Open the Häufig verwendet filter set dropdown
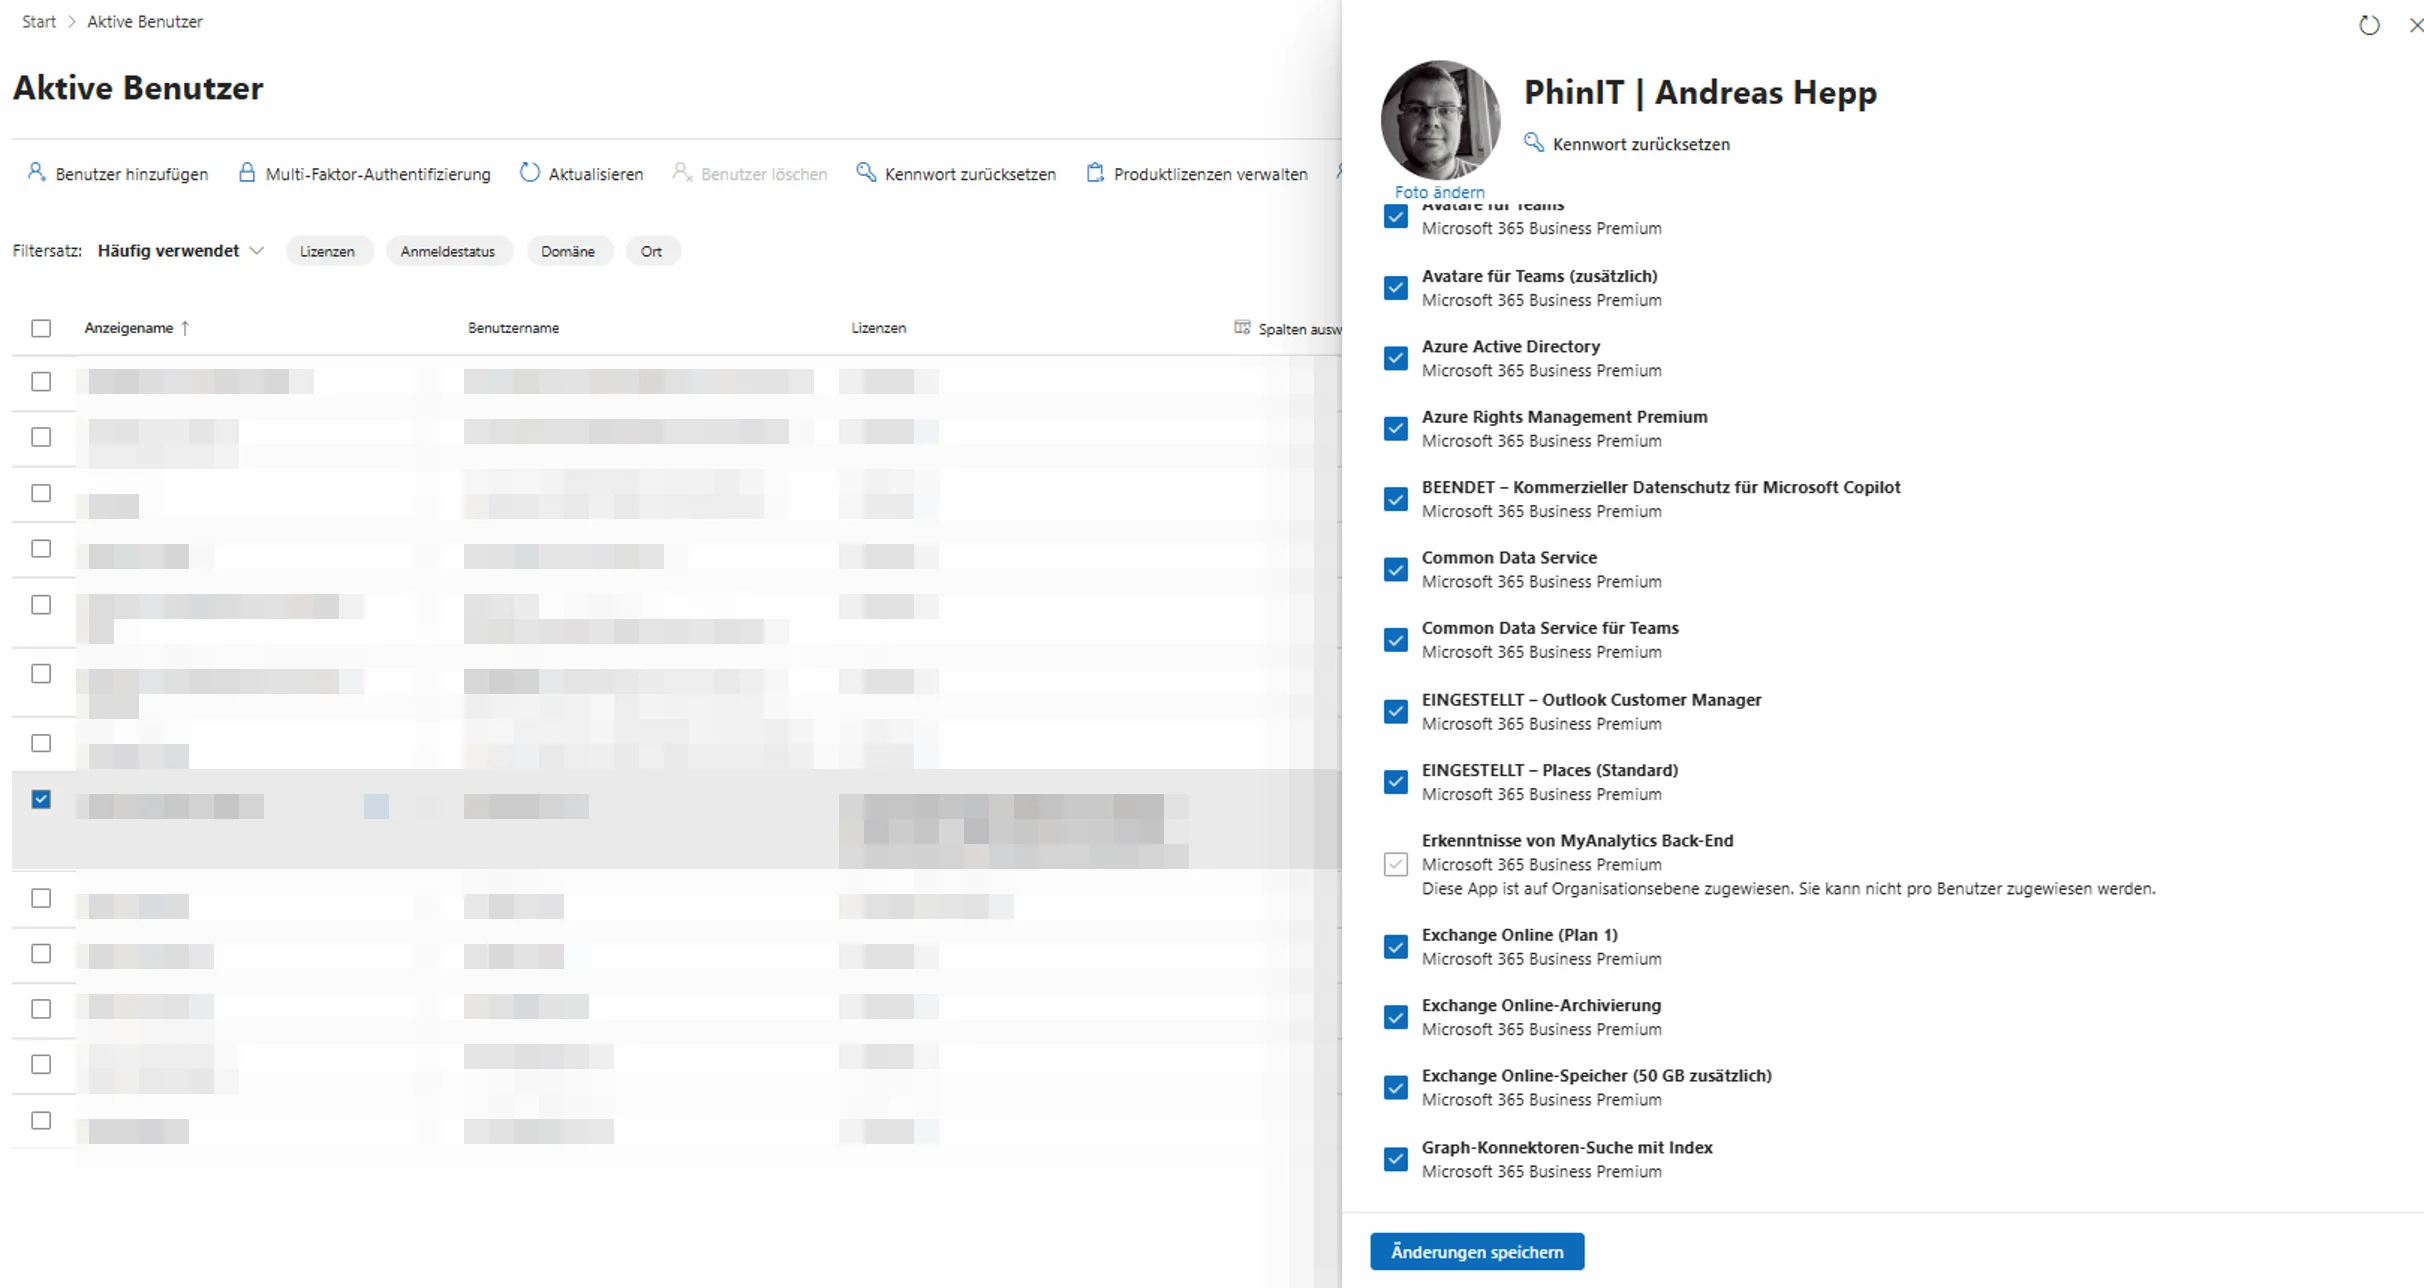Screen dimensions: 2424x1288 coord(181,251)
